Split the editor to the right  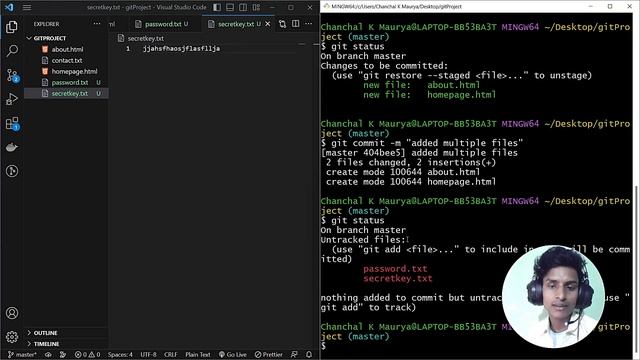point(296,24)
